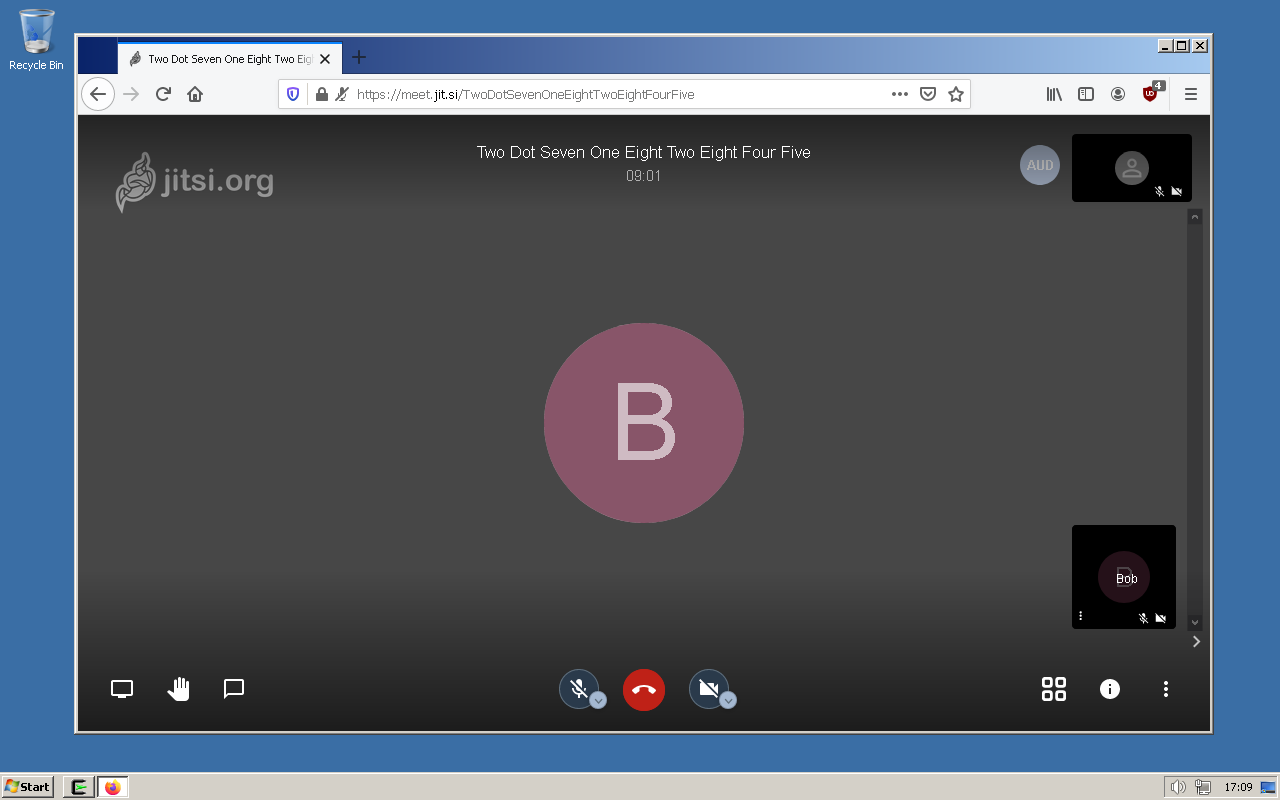Expand video settings arrow beside camera
Viewport: 1280px width, 800px height.
(x=728, y=700)
